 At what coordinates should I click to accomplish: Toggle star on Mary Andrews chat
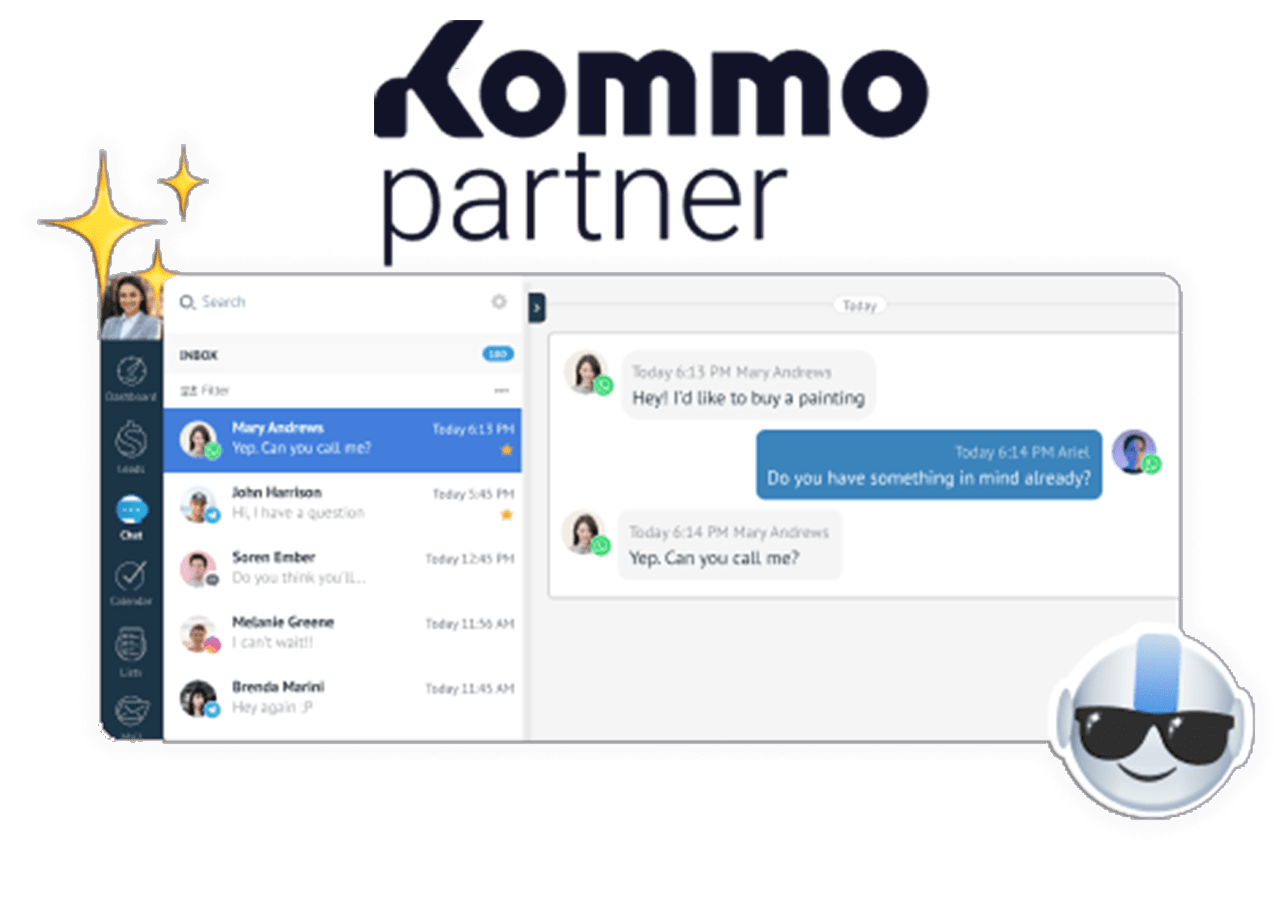tap(506, 450)
